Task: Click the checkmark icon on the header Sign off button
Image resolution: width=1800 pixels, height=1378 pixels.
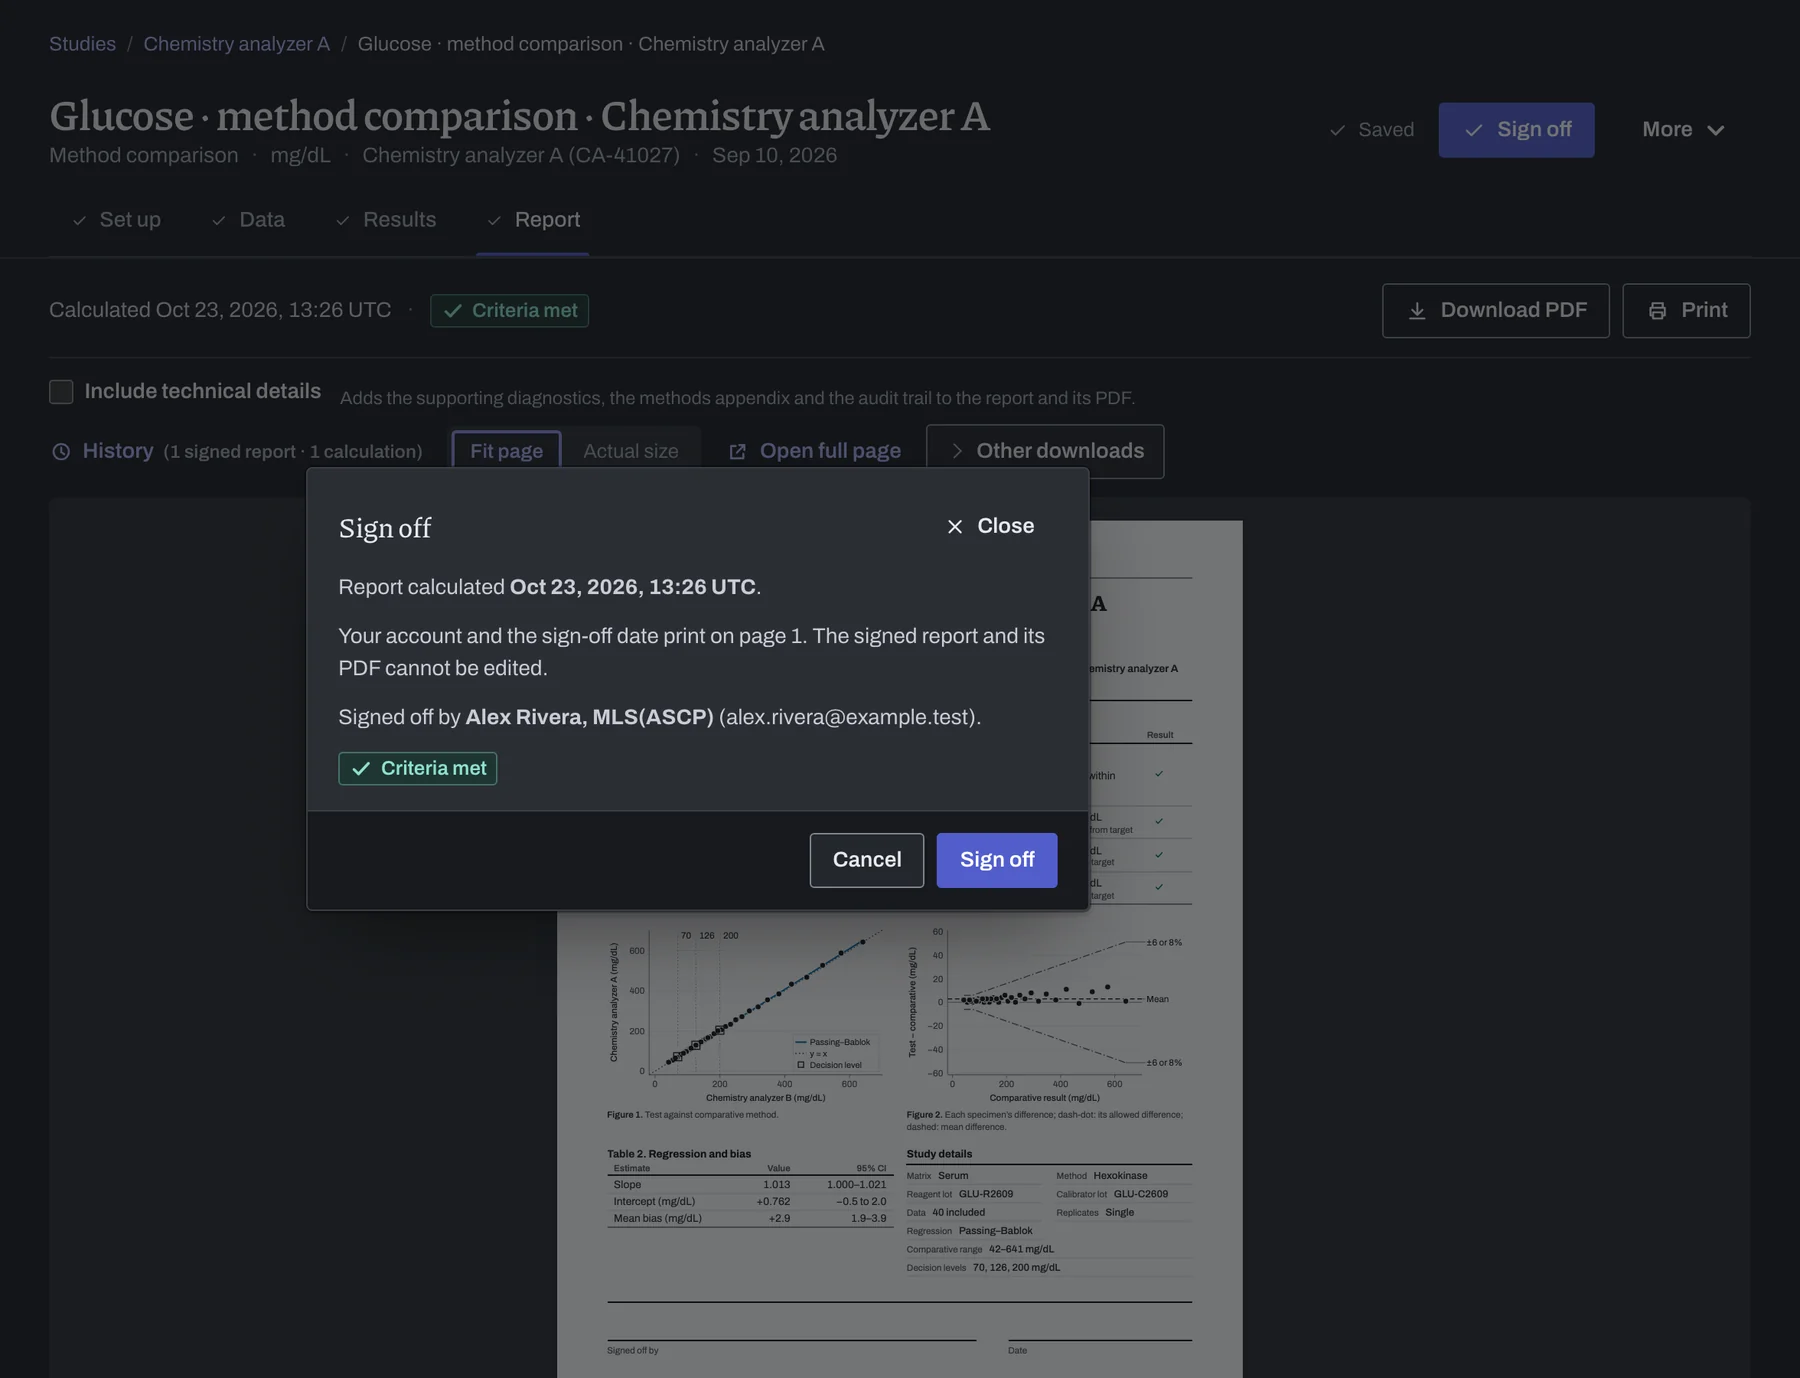Action: [1474, 130]
